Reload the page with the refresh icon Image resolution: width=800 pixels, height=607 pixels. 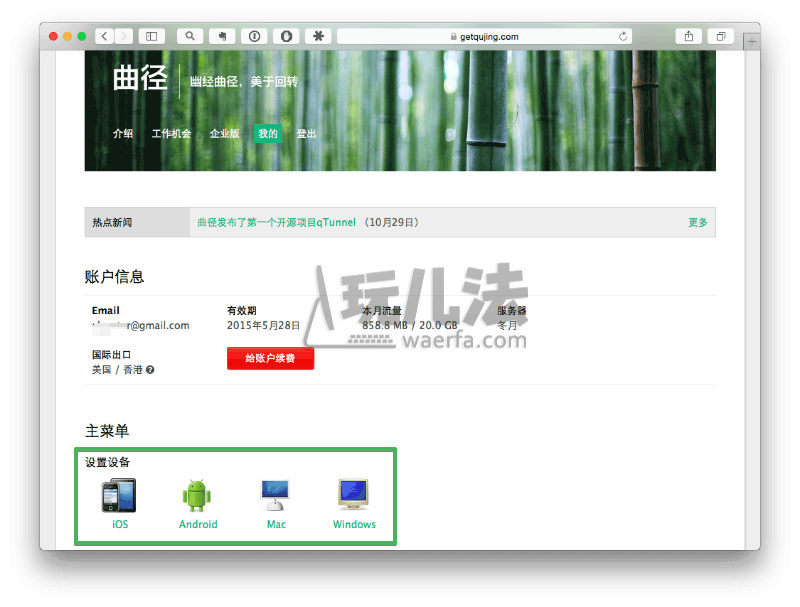point(624,36)
